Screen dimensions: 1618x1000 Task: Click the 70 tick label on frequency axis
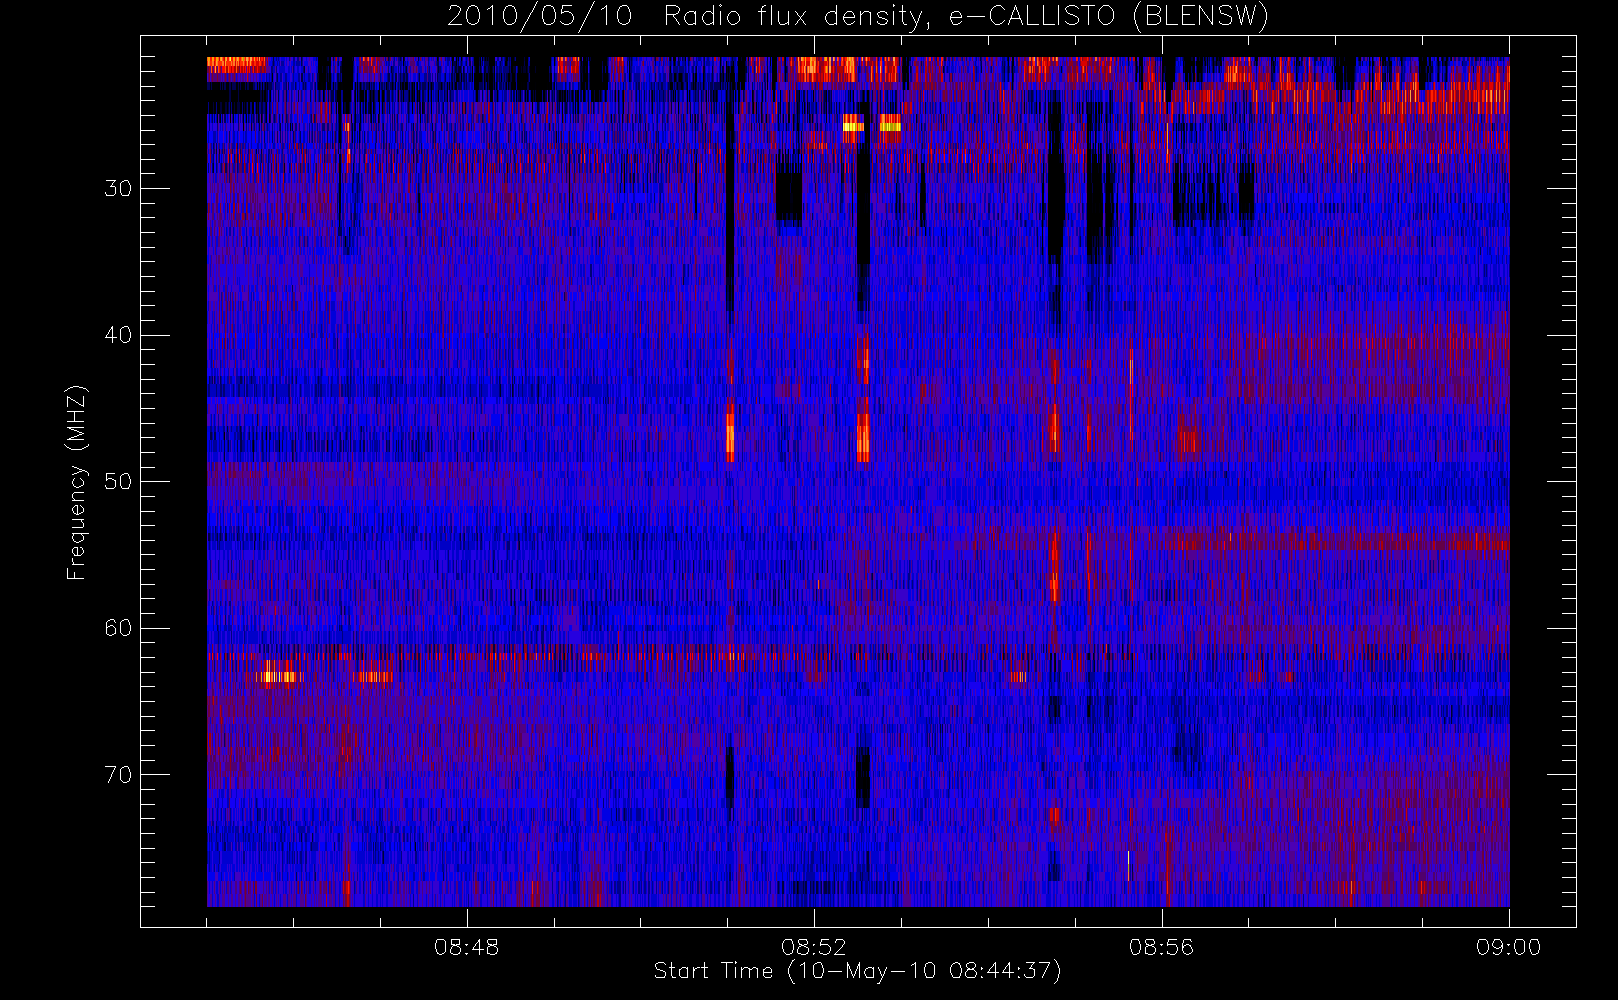(x=118, y=775)
